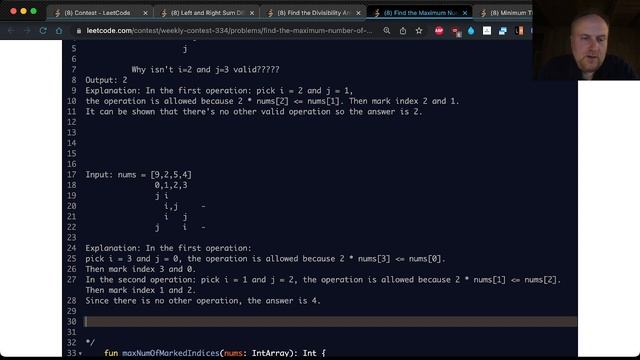
Task: Click the index row '0,1,2,3'
Action: click(171, 185)
